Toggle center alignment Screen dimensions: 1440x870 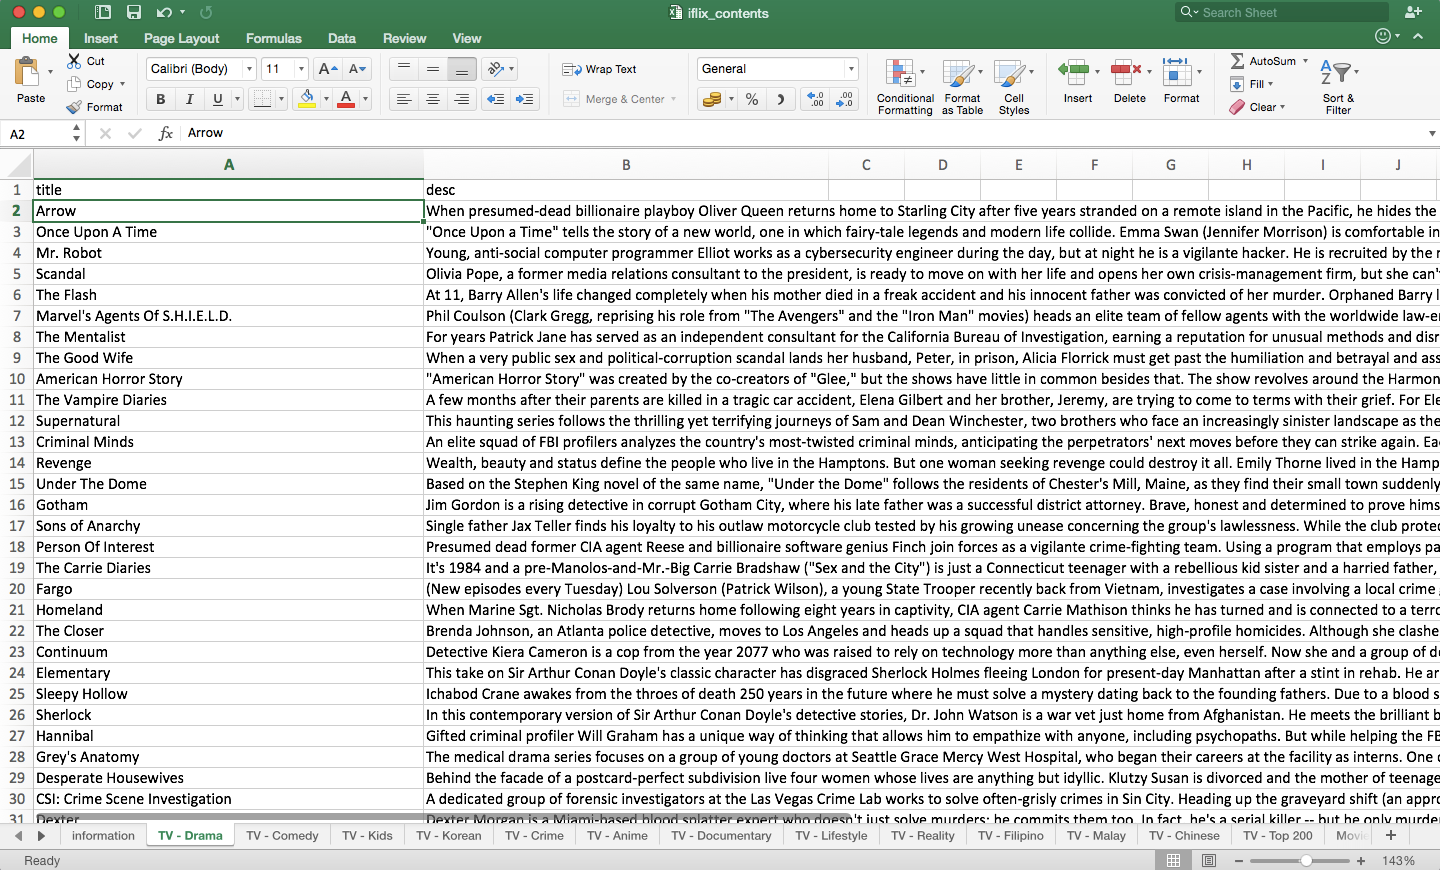click(x=432, y=99)
